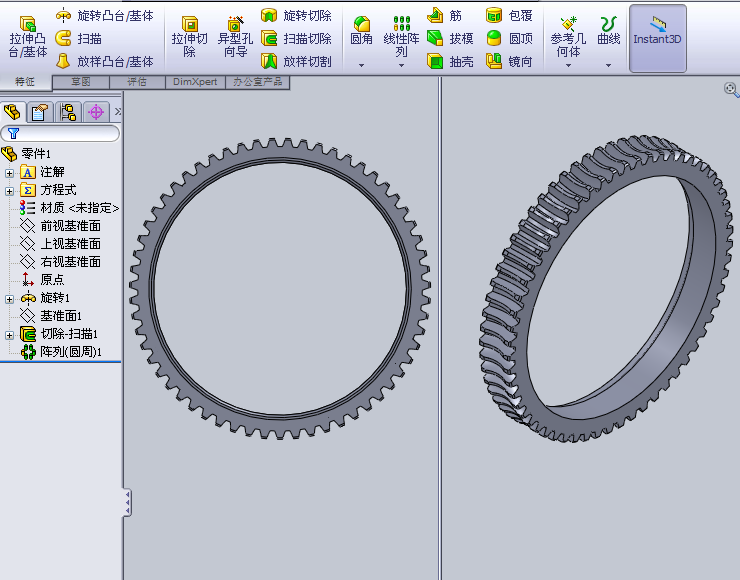Select the Equations (方程式) folder
The height and width of the screenshot is (580, 740).
(48, 190)
